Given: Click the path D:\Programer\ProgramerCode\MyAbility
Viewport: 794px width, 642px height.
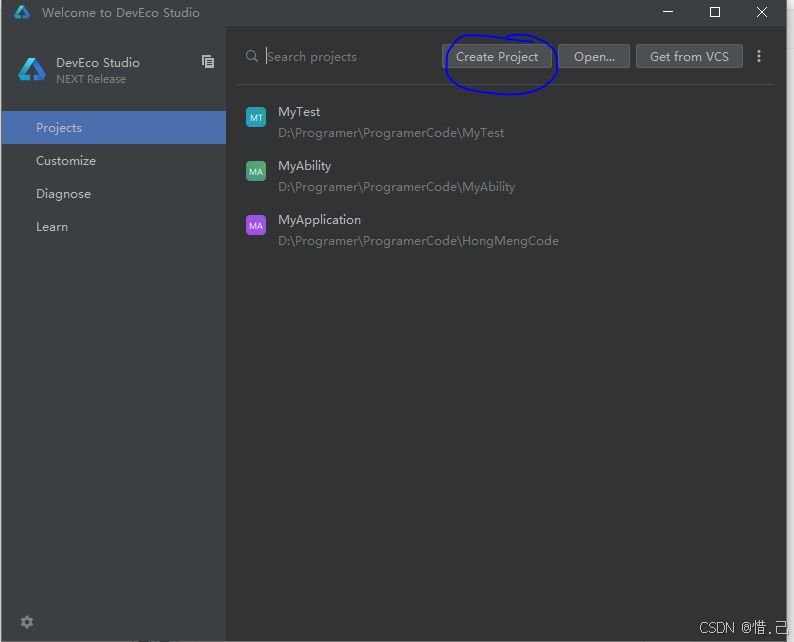Looking at the screenshot, I should 396,187.
